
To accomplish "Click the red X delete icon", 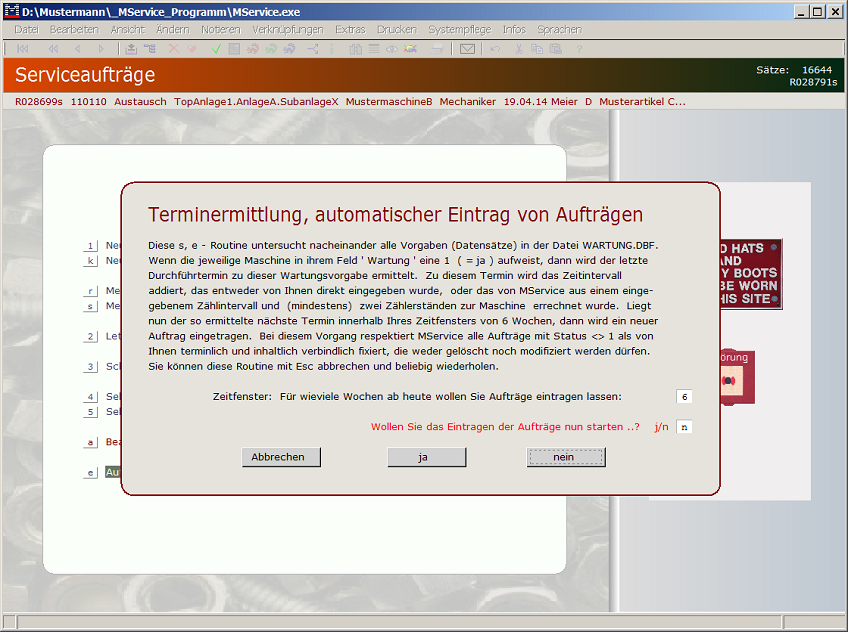I will (x=174, y=48).
